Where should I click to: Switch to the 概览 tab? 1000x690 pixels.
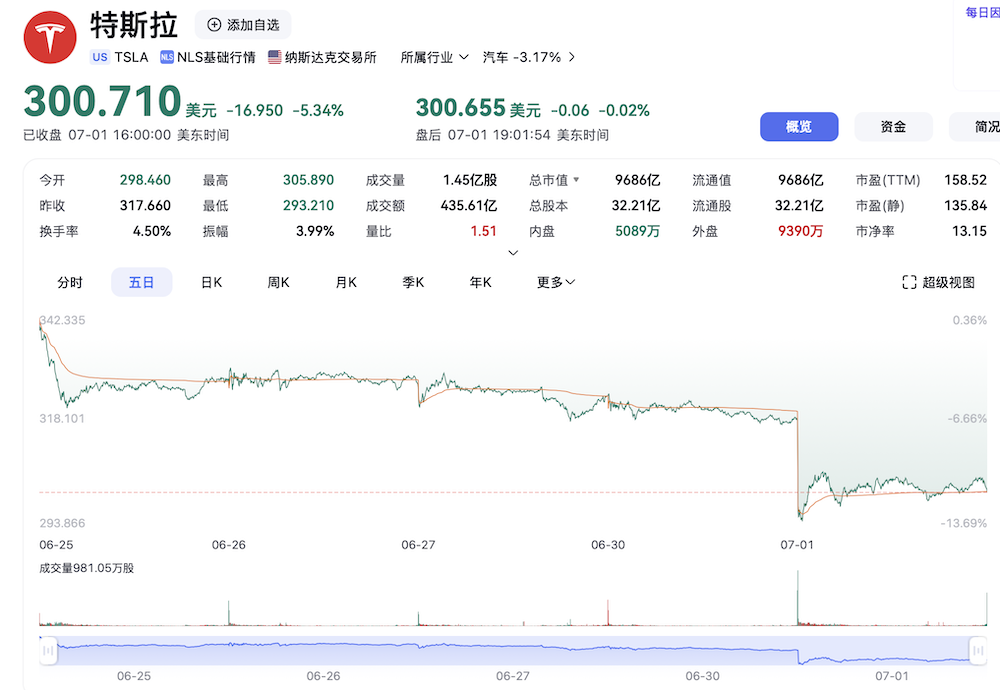click(x=799, y=127)
